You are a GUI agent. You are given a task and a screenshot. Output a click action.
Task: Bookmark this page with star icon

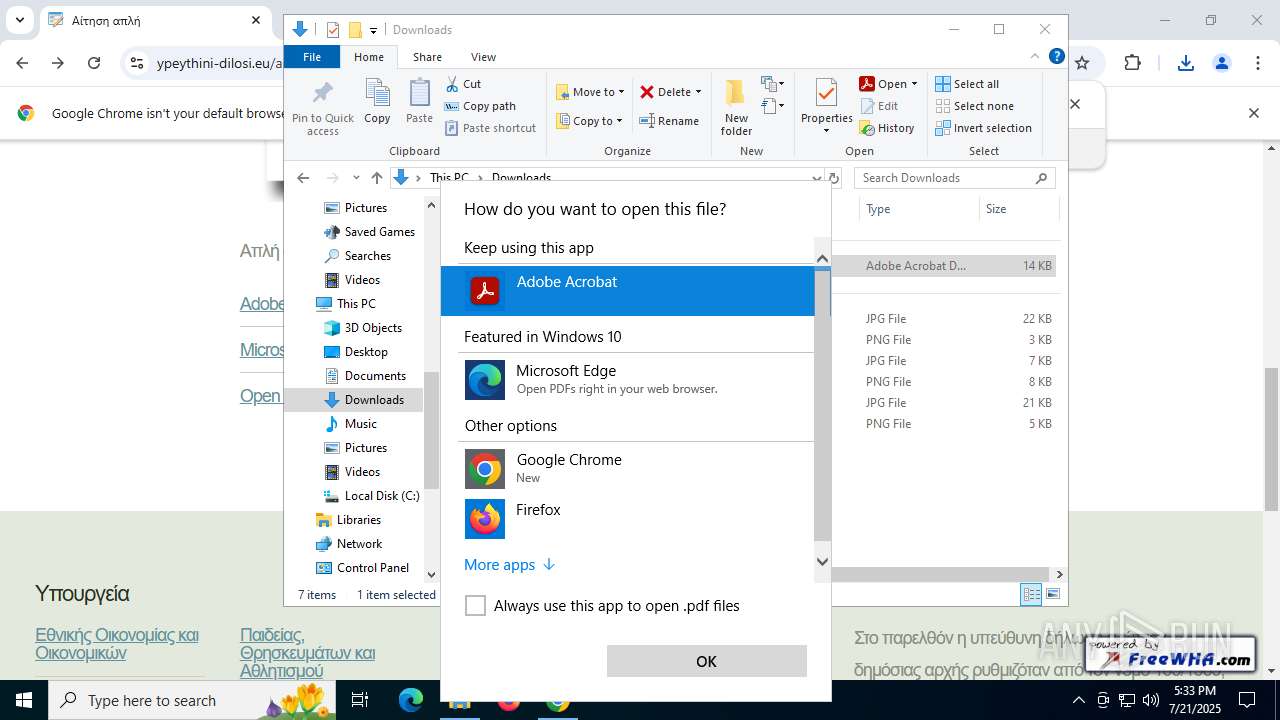point(1082,63)
